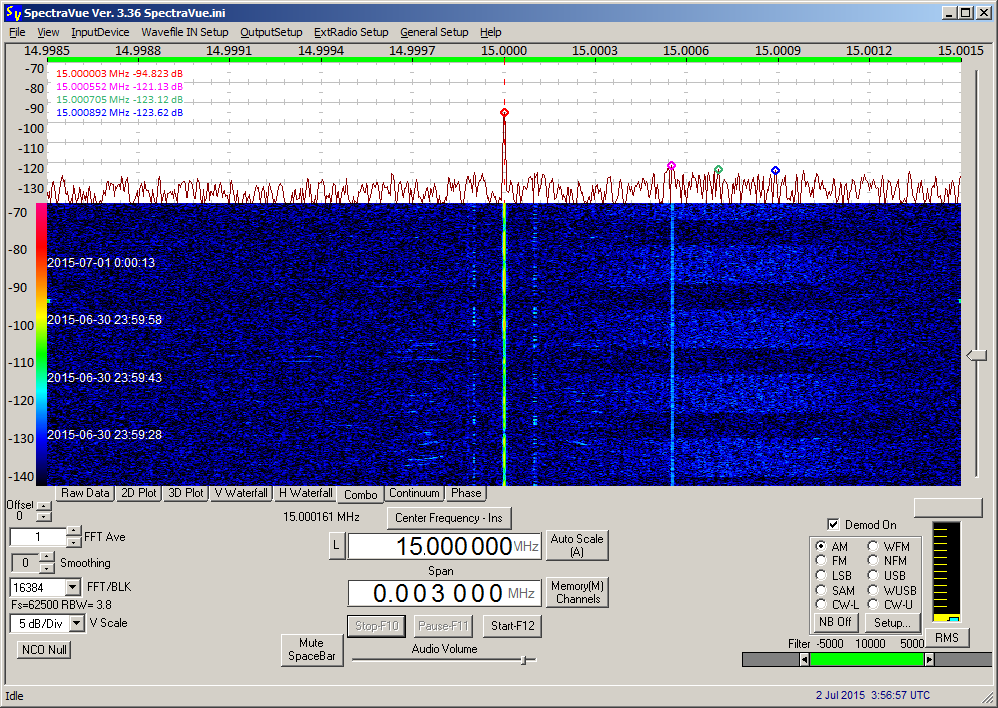Click the RMS meter button
Image resolution: width=998 pixels, height=708 pixels.
point(946,637)
